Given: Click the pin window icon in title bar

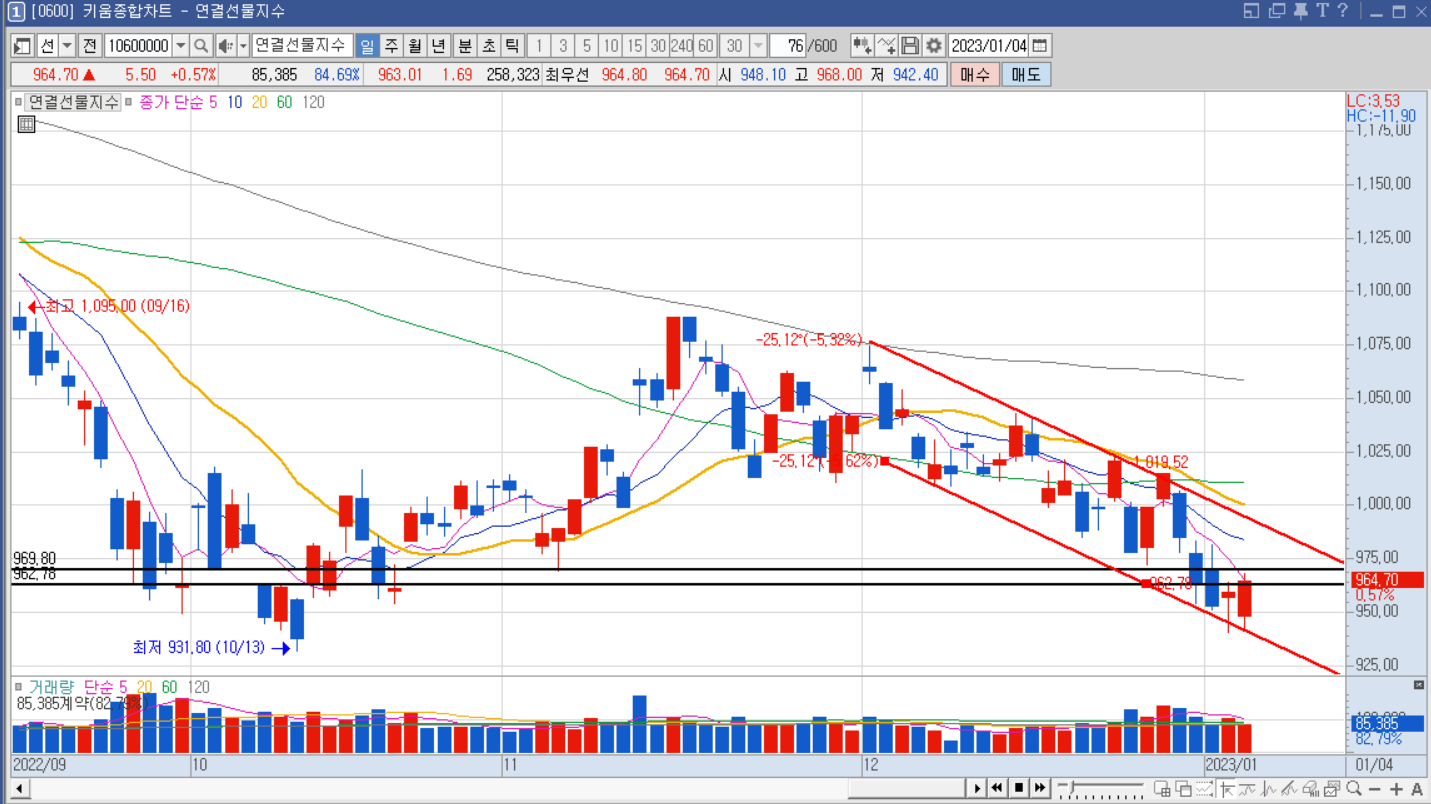Looking at the screenshot, I should click(x=1300, y=11).
